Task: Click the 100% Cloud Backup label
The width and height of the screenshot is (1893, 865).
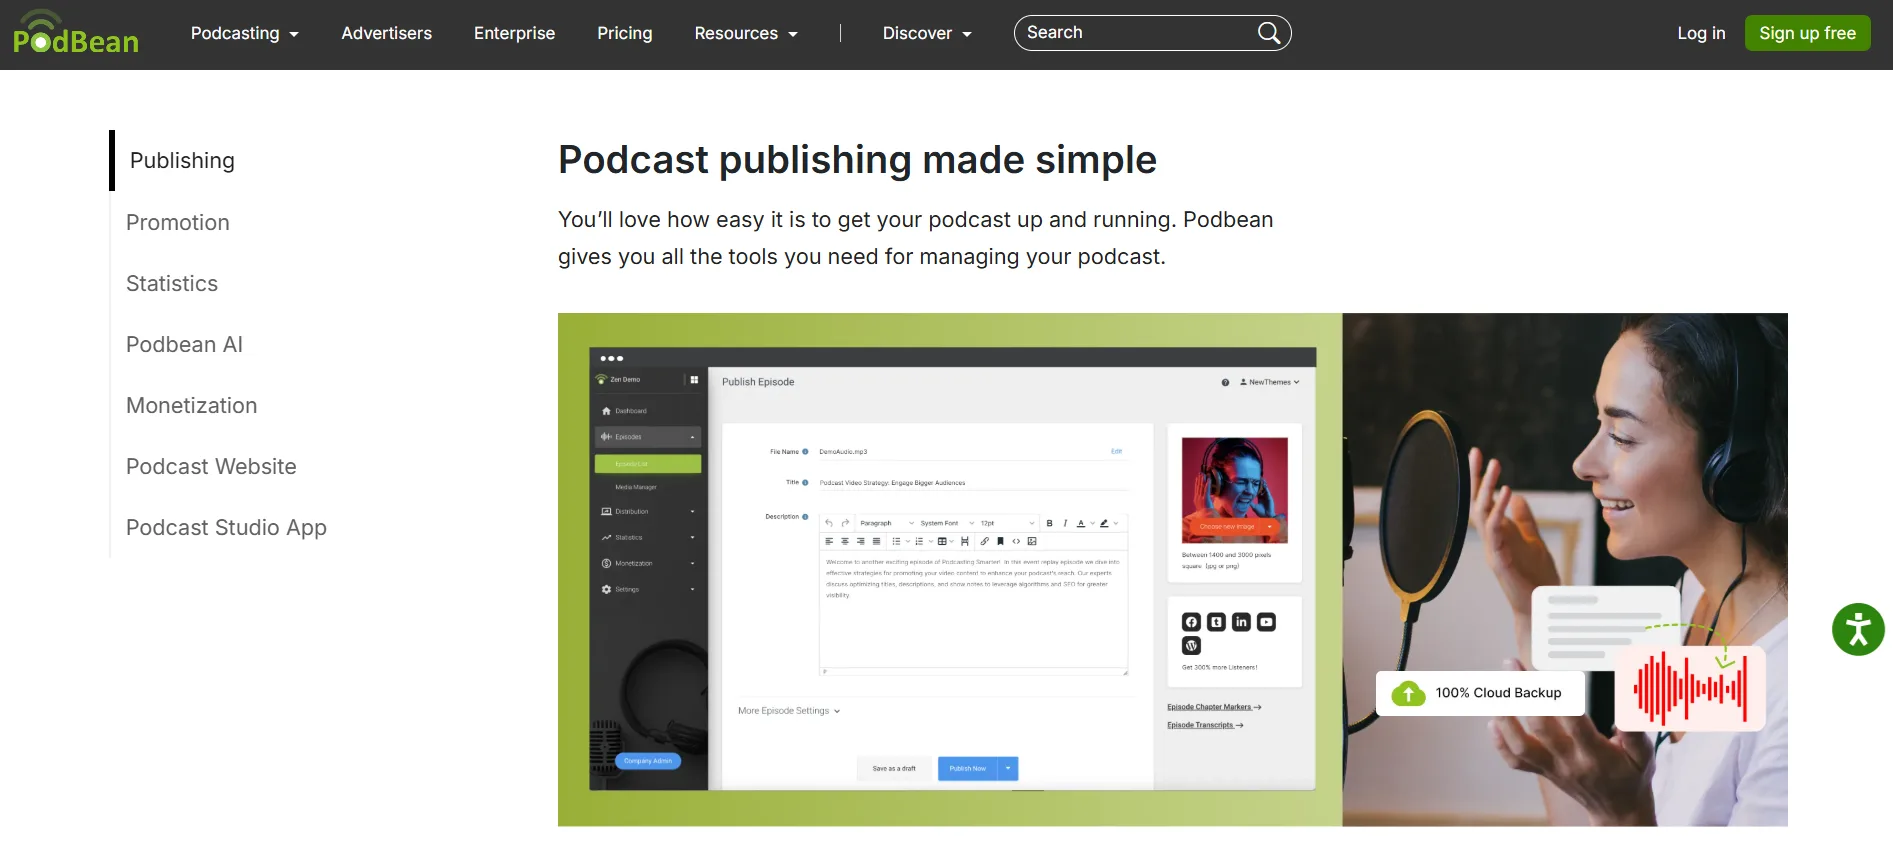Action: [1498, 693]
